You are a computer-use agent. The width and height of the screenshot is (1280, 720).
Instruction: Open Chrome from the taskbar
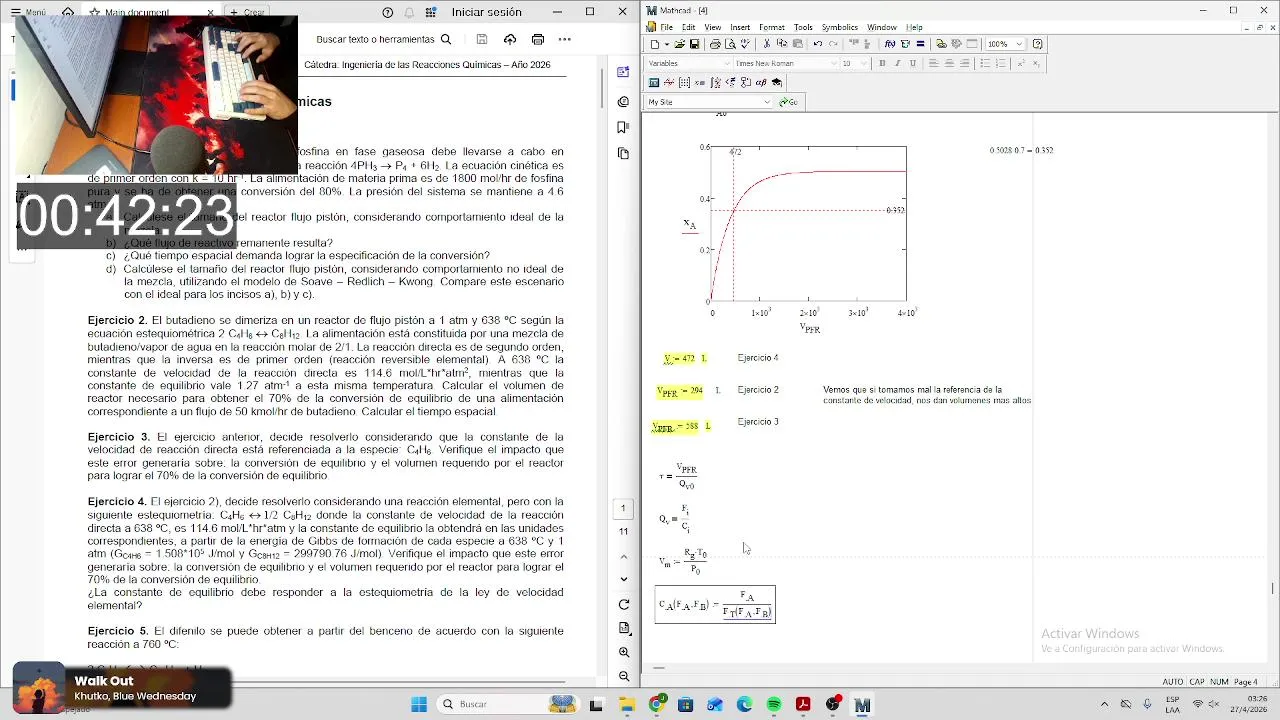tap(656, 704)
